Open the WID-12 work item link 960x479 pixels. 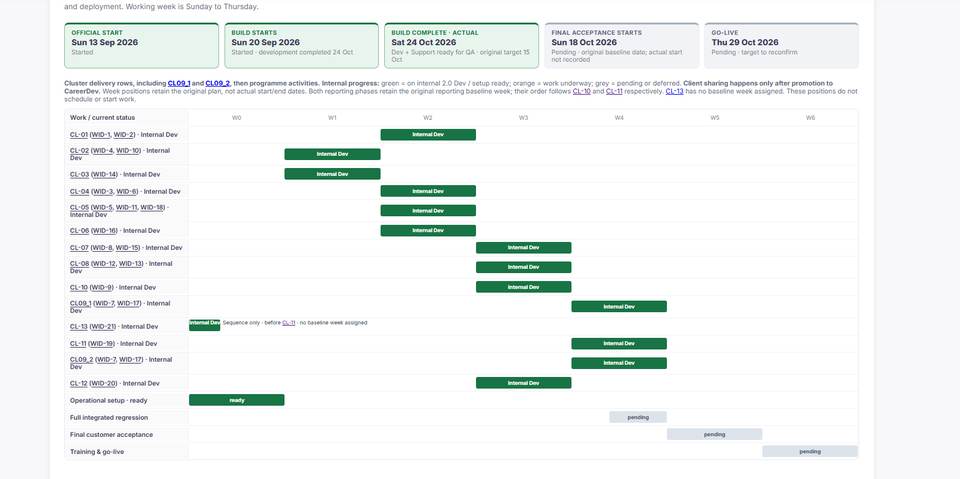click(105, 264)
